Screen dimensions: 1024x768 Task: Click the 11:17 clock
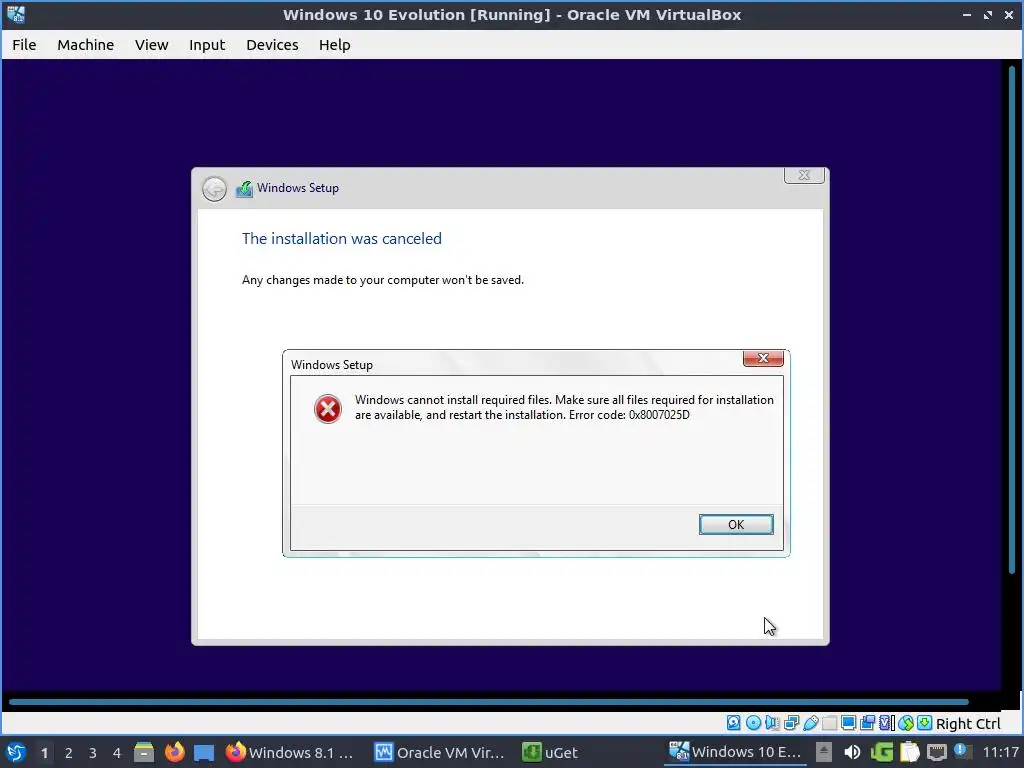point(1000,752)
